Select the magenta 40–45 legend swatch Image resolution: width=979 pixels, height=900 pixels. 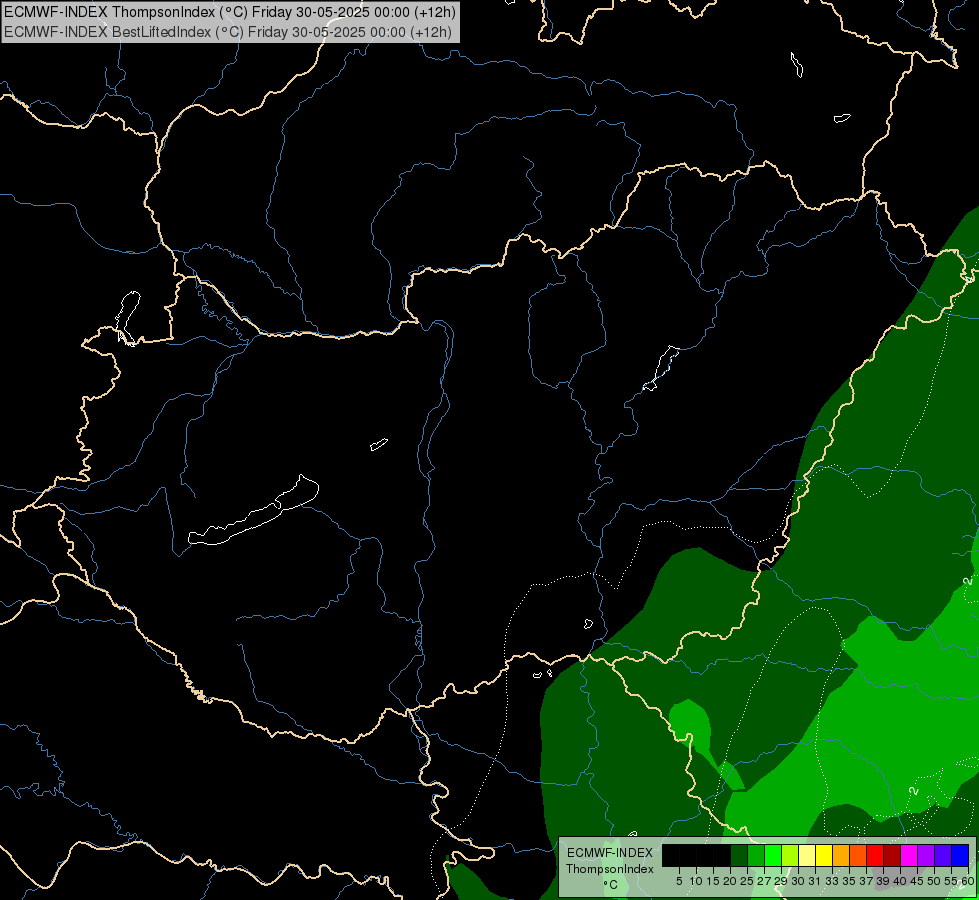tap(909, 855)
